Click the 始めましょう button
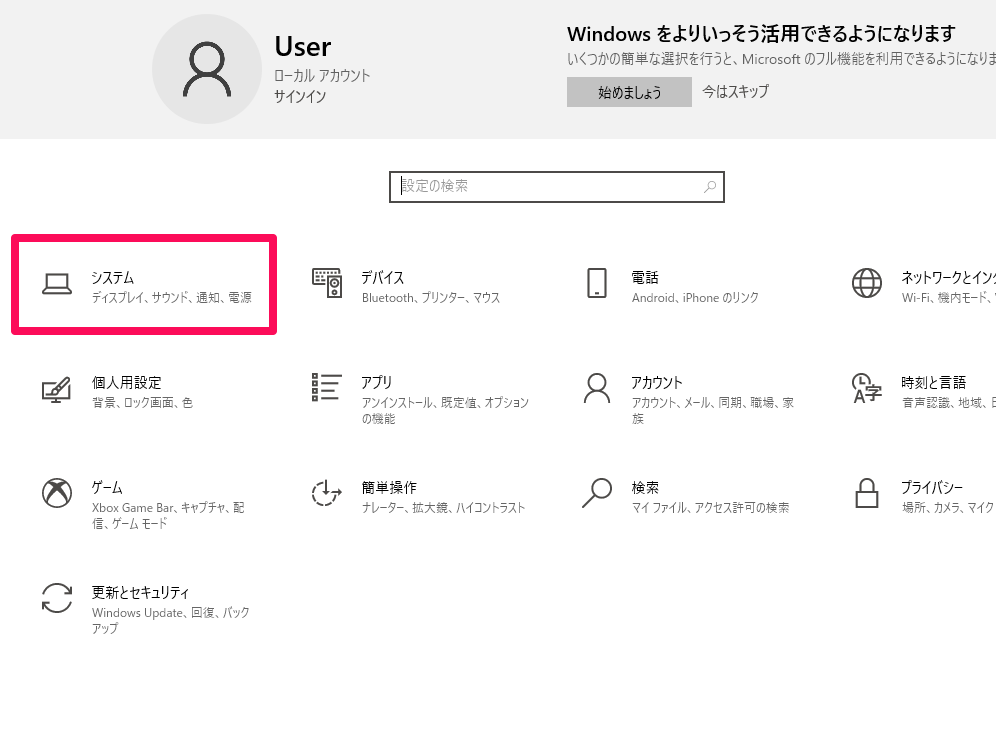This screenshot has height=737, width=996. click(629, 92)
